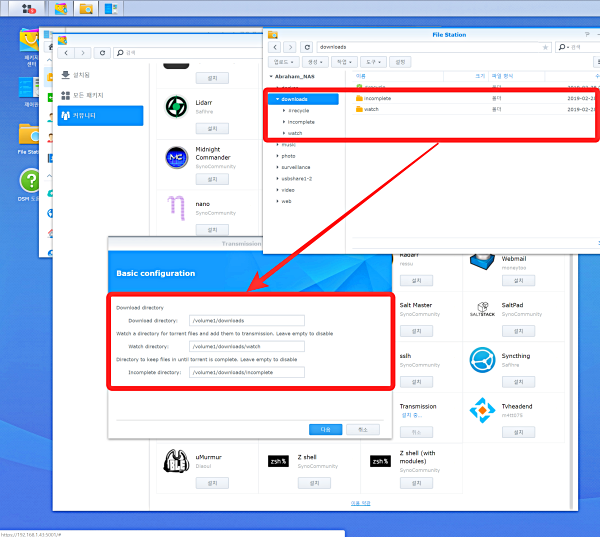
Task: Go forward in Package Center
Action: [83, 53]
